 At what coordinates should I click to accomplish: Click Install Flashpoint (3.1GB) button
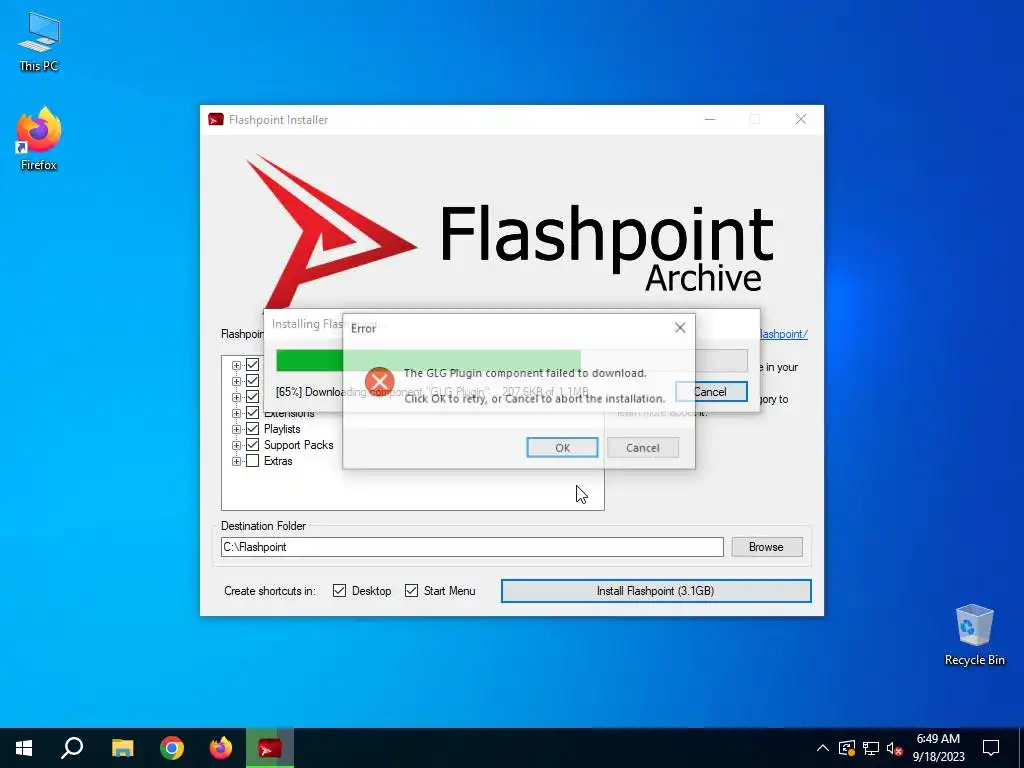pos(656,591)
